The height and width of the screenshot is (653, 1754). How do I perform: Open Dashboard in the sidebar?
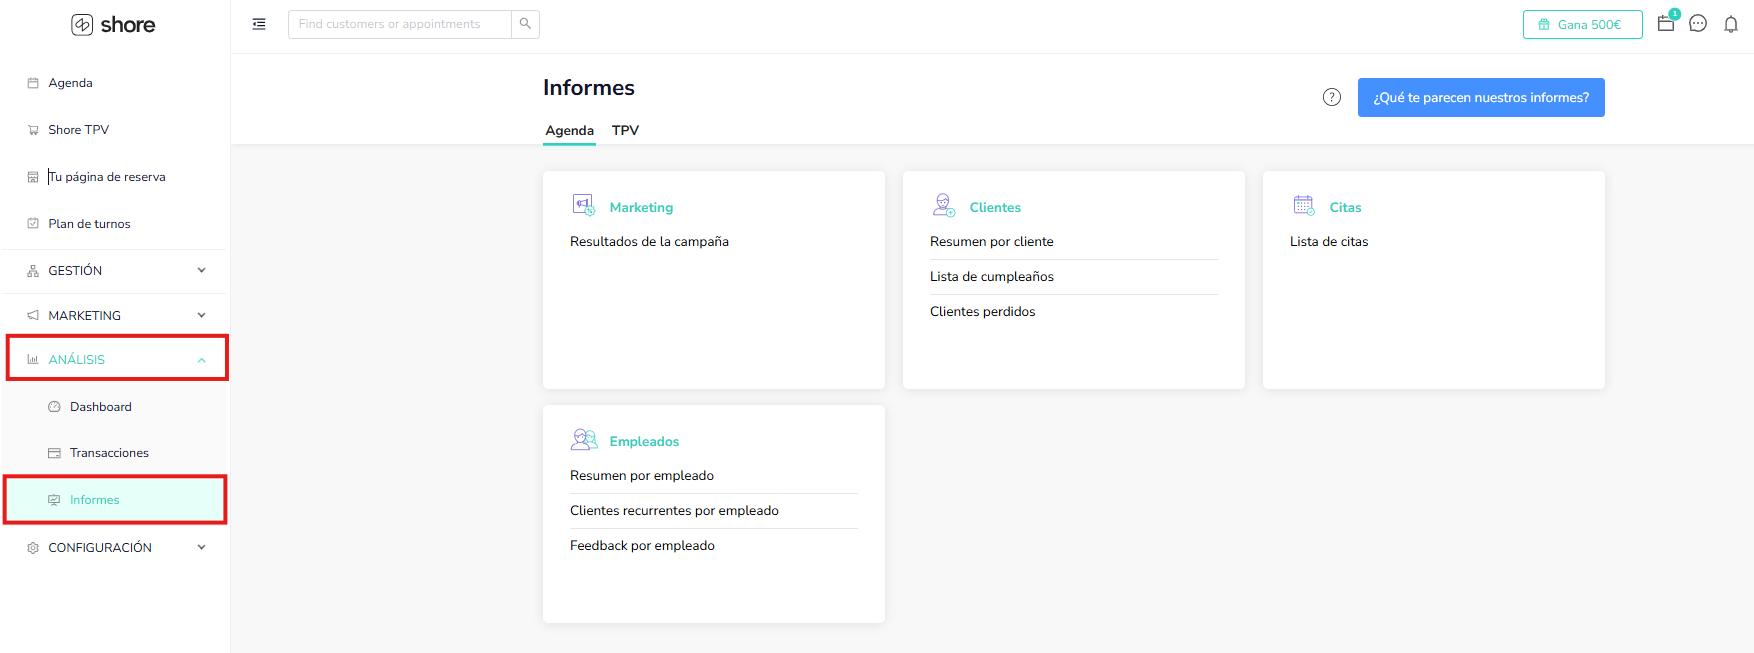100,407
